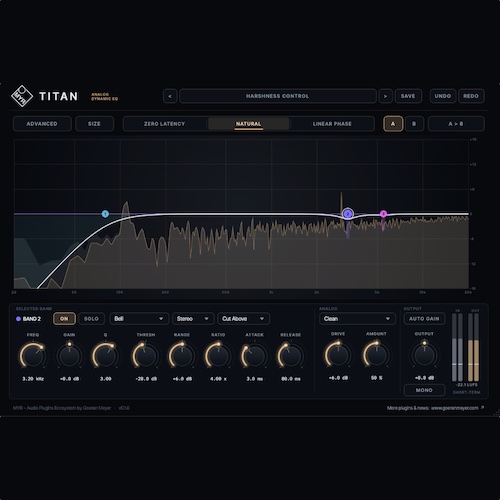This screenshot has height=500, width=500.
Task: Enable SOLO for Band 2
Action: click(91, 319)
